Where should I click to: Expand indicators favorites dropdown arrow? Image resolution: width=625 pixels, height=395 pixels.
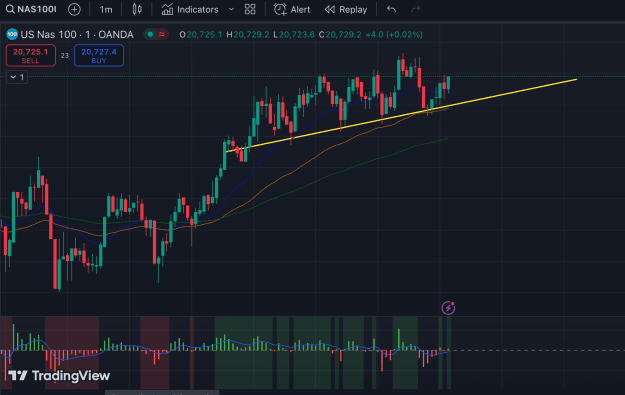[231, 9]
